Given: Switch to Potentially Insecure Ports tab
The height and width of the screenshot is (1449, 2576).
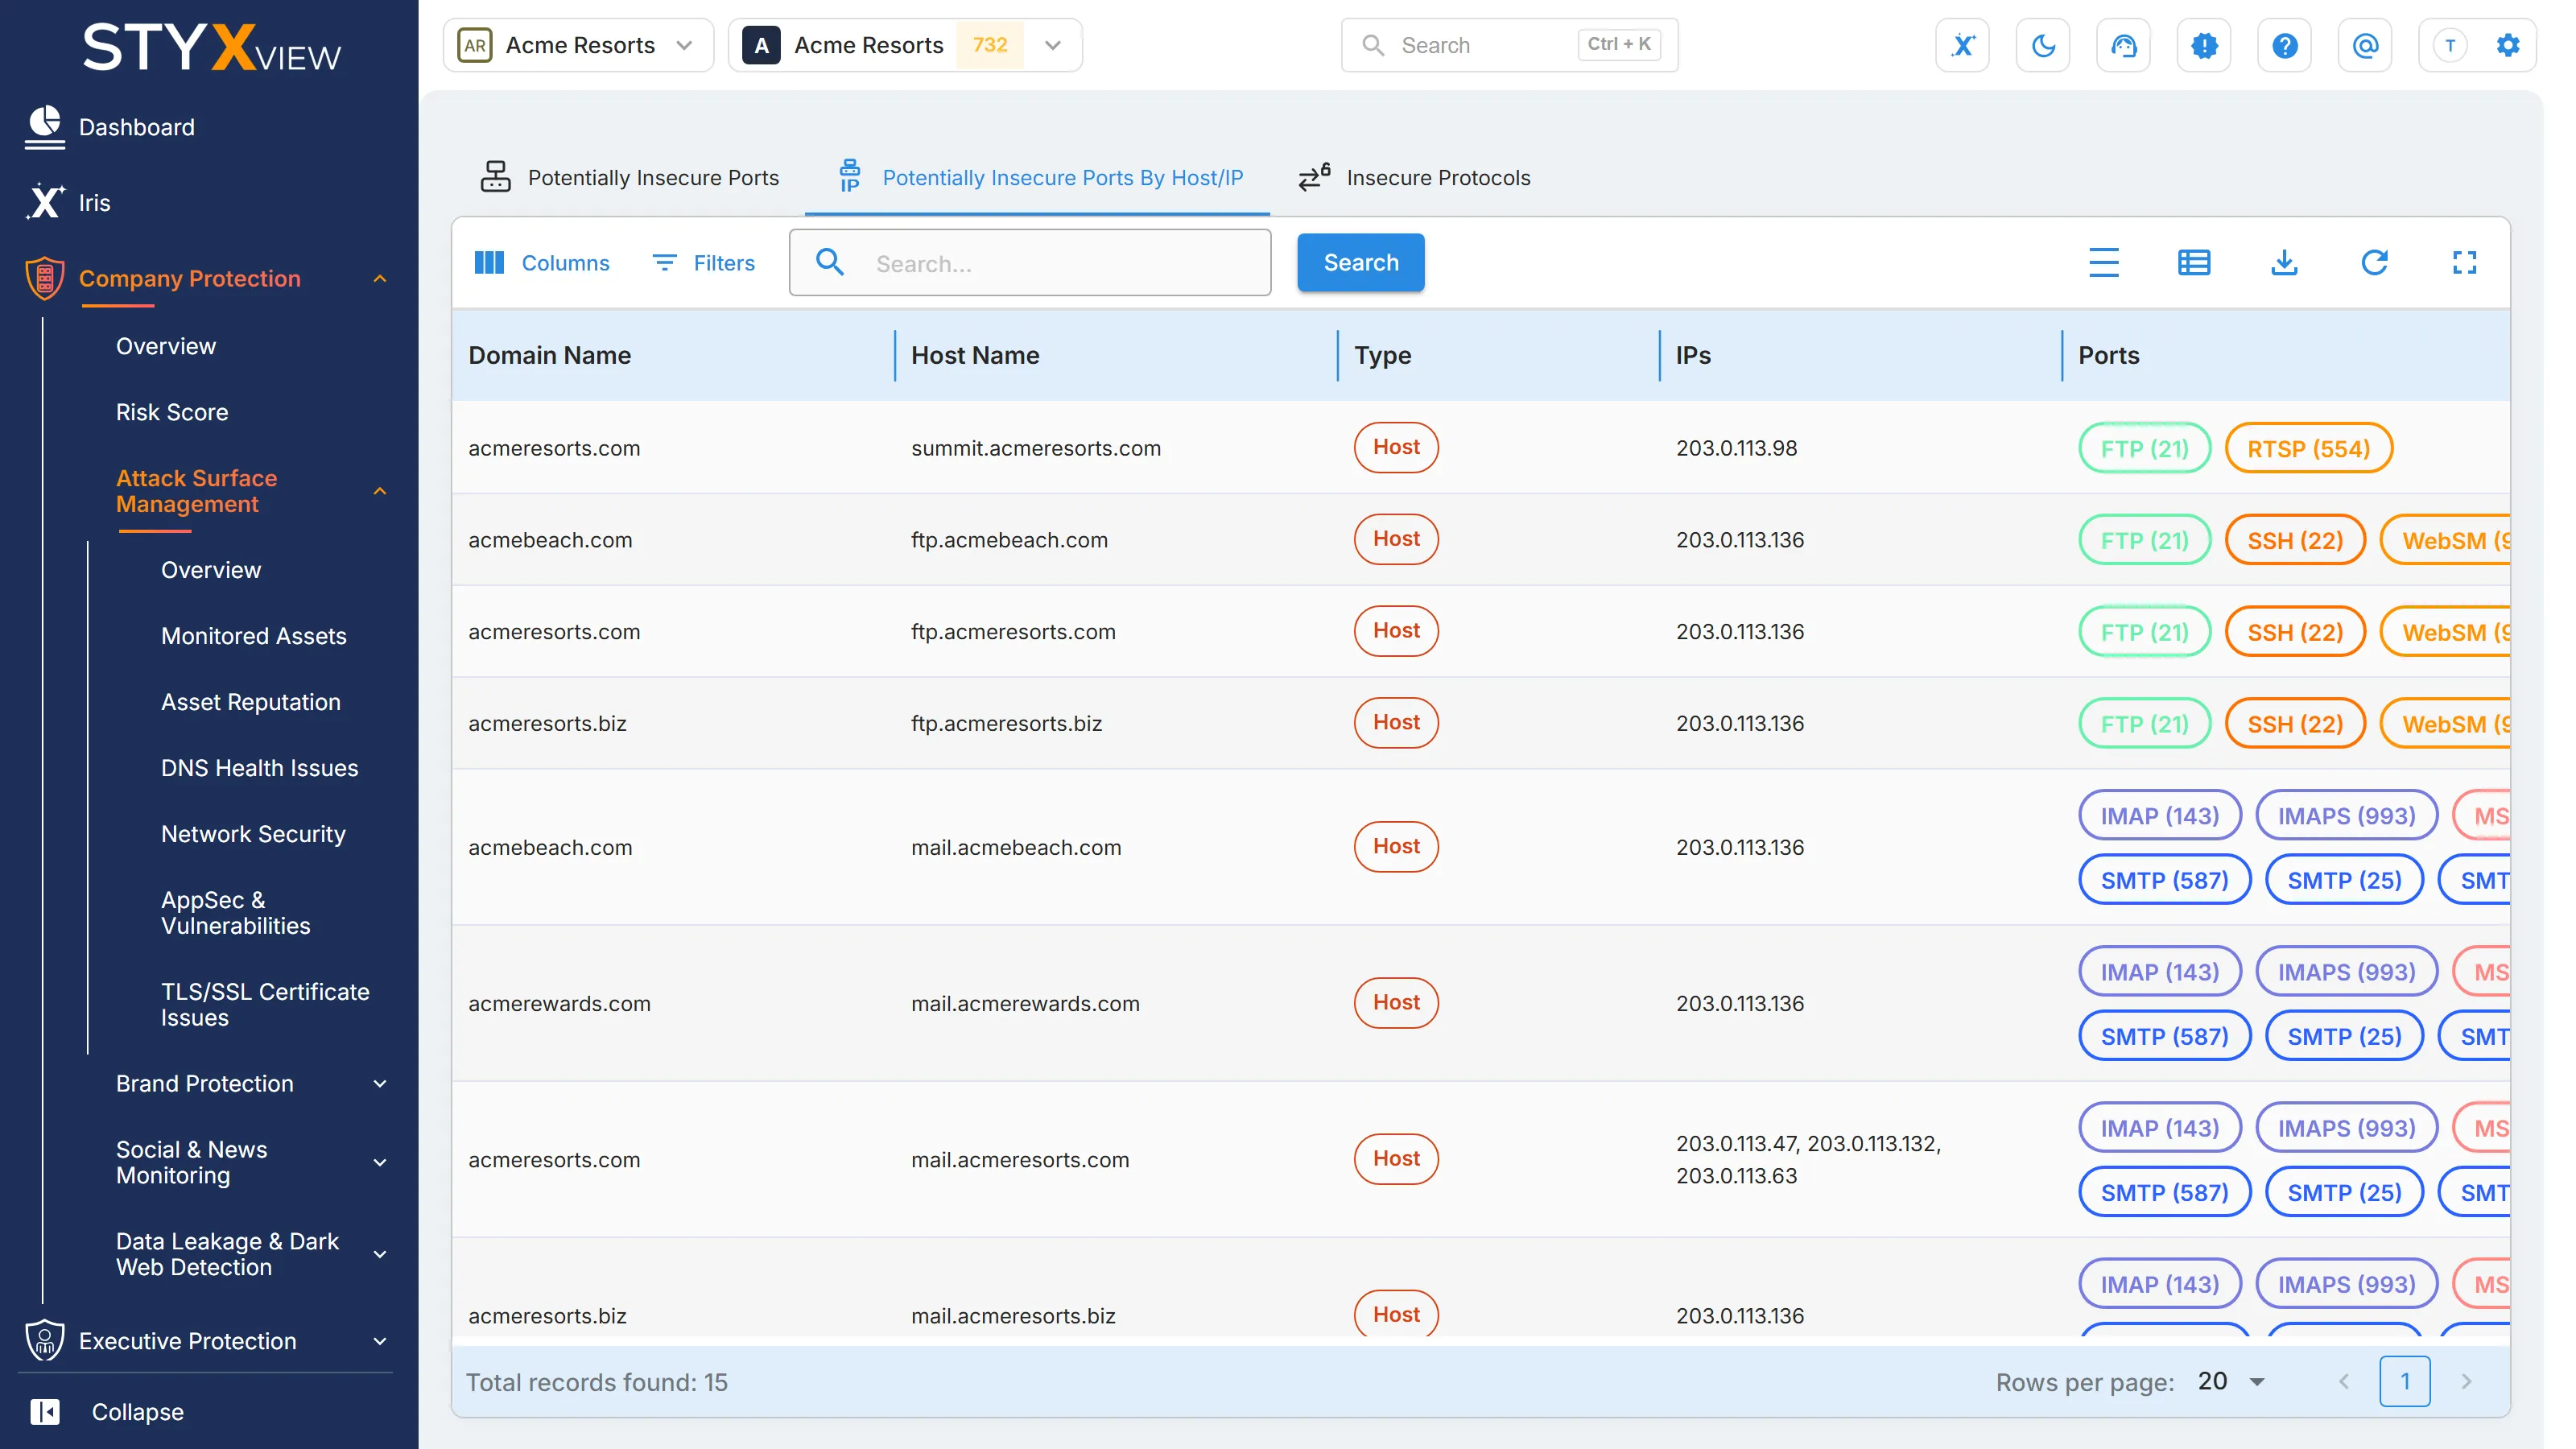Looking at the screenshot, I should pos(629,177).
